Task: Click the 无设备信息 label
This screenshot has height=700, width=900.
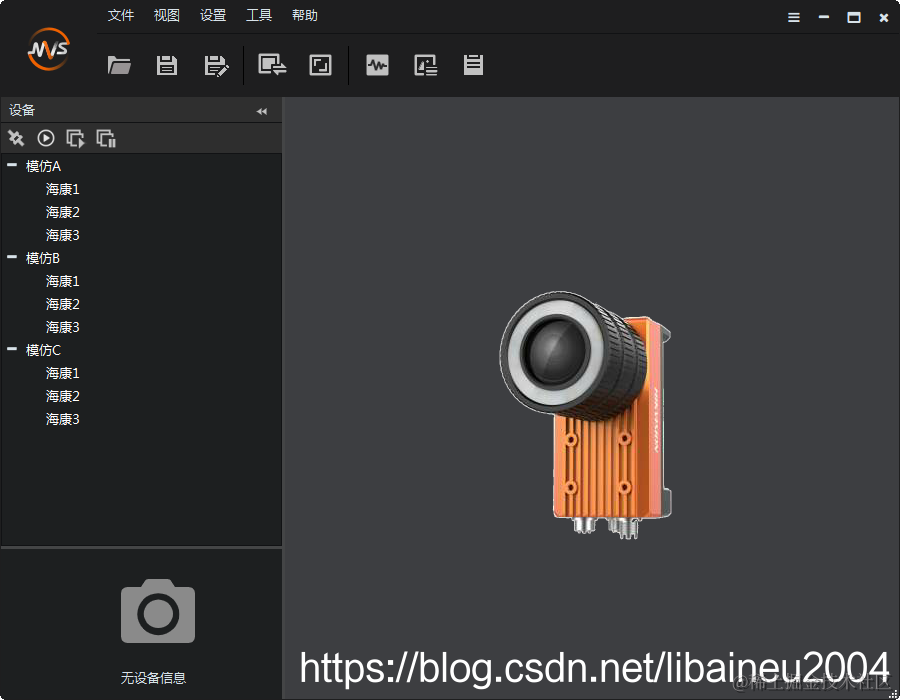Action: tap(153, 678)
